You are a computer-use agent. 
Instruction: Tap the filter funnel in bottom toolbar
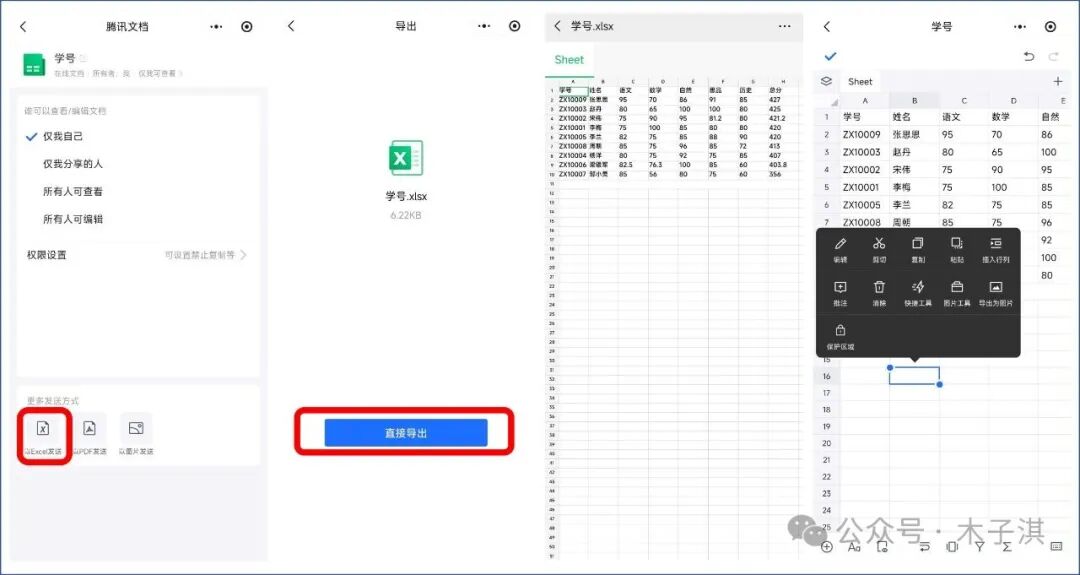tap(979, 547)
